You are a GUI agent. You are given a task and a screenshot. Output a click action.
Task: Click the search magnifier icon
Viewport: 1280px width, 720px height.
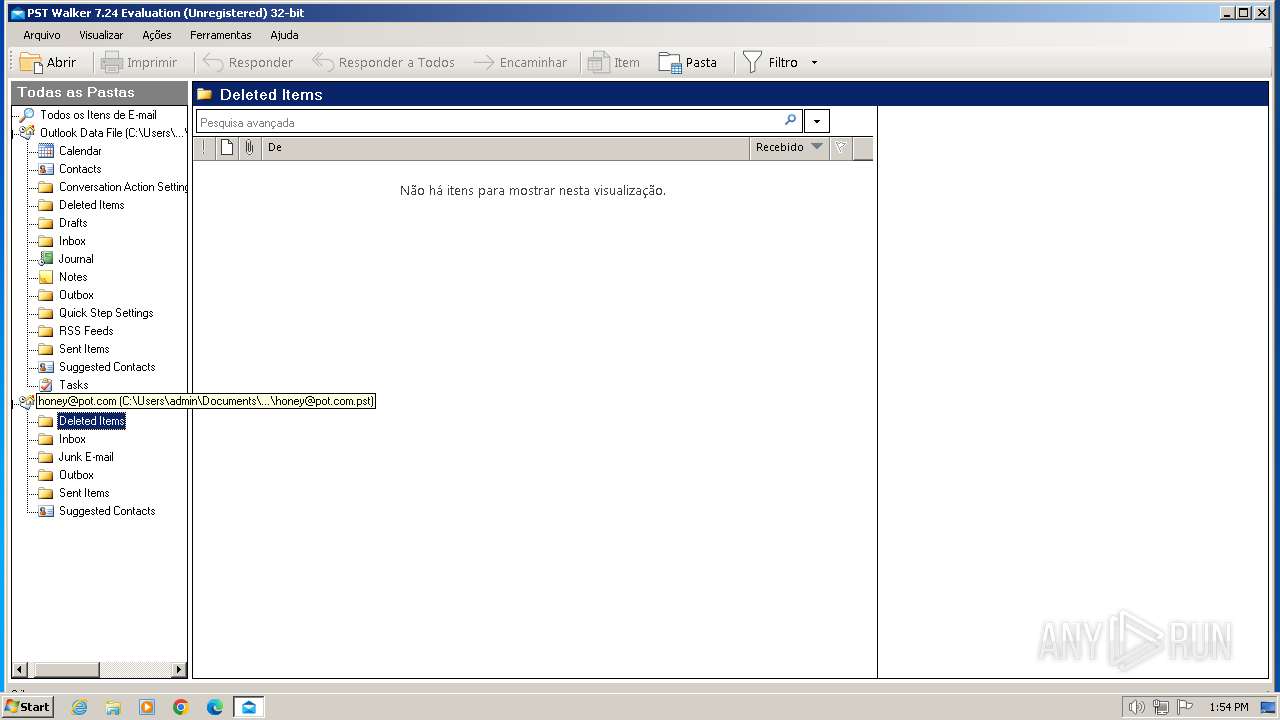click(790, 121)
